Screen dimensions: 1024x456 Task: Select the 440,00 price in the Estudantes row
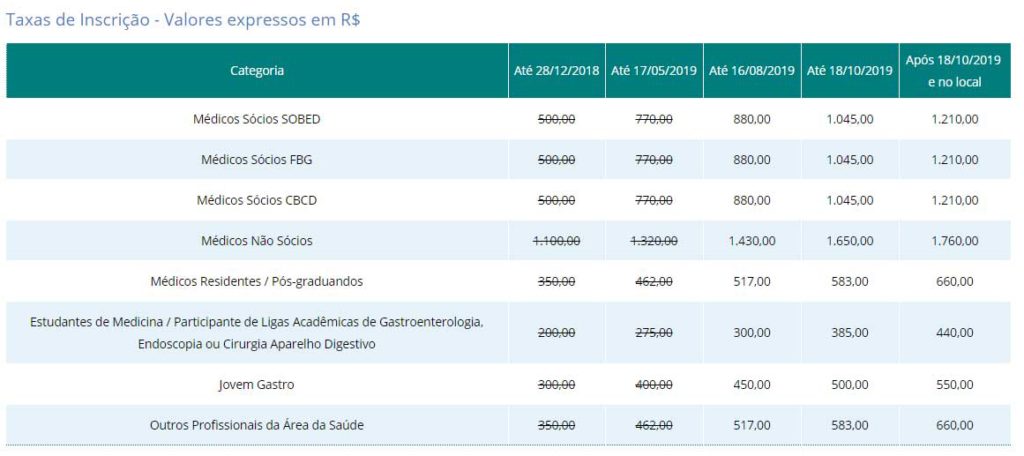pos(952,333)
